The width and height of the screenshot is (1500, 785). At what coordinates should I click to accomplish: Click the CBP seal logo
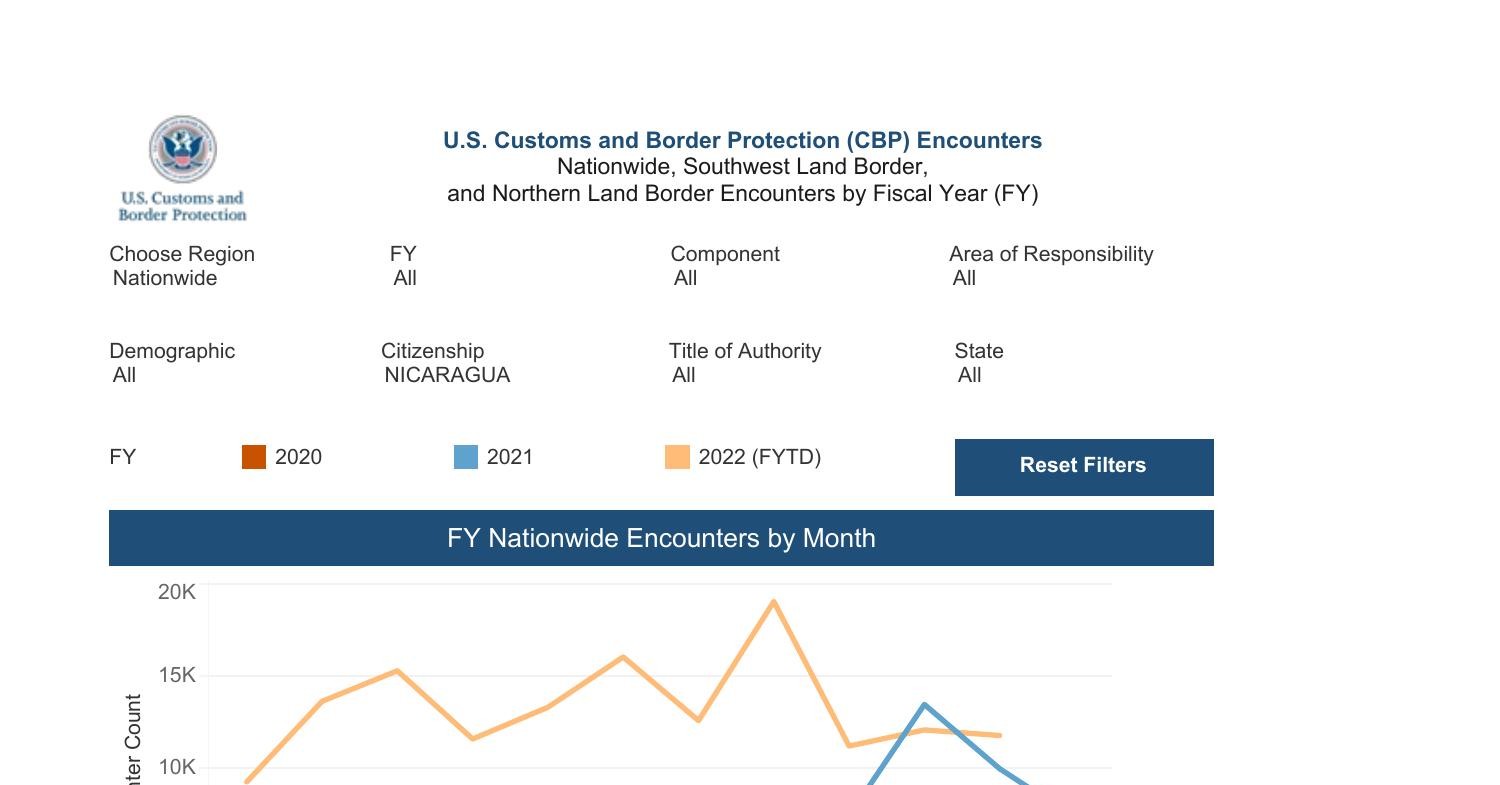coord(182,149)
